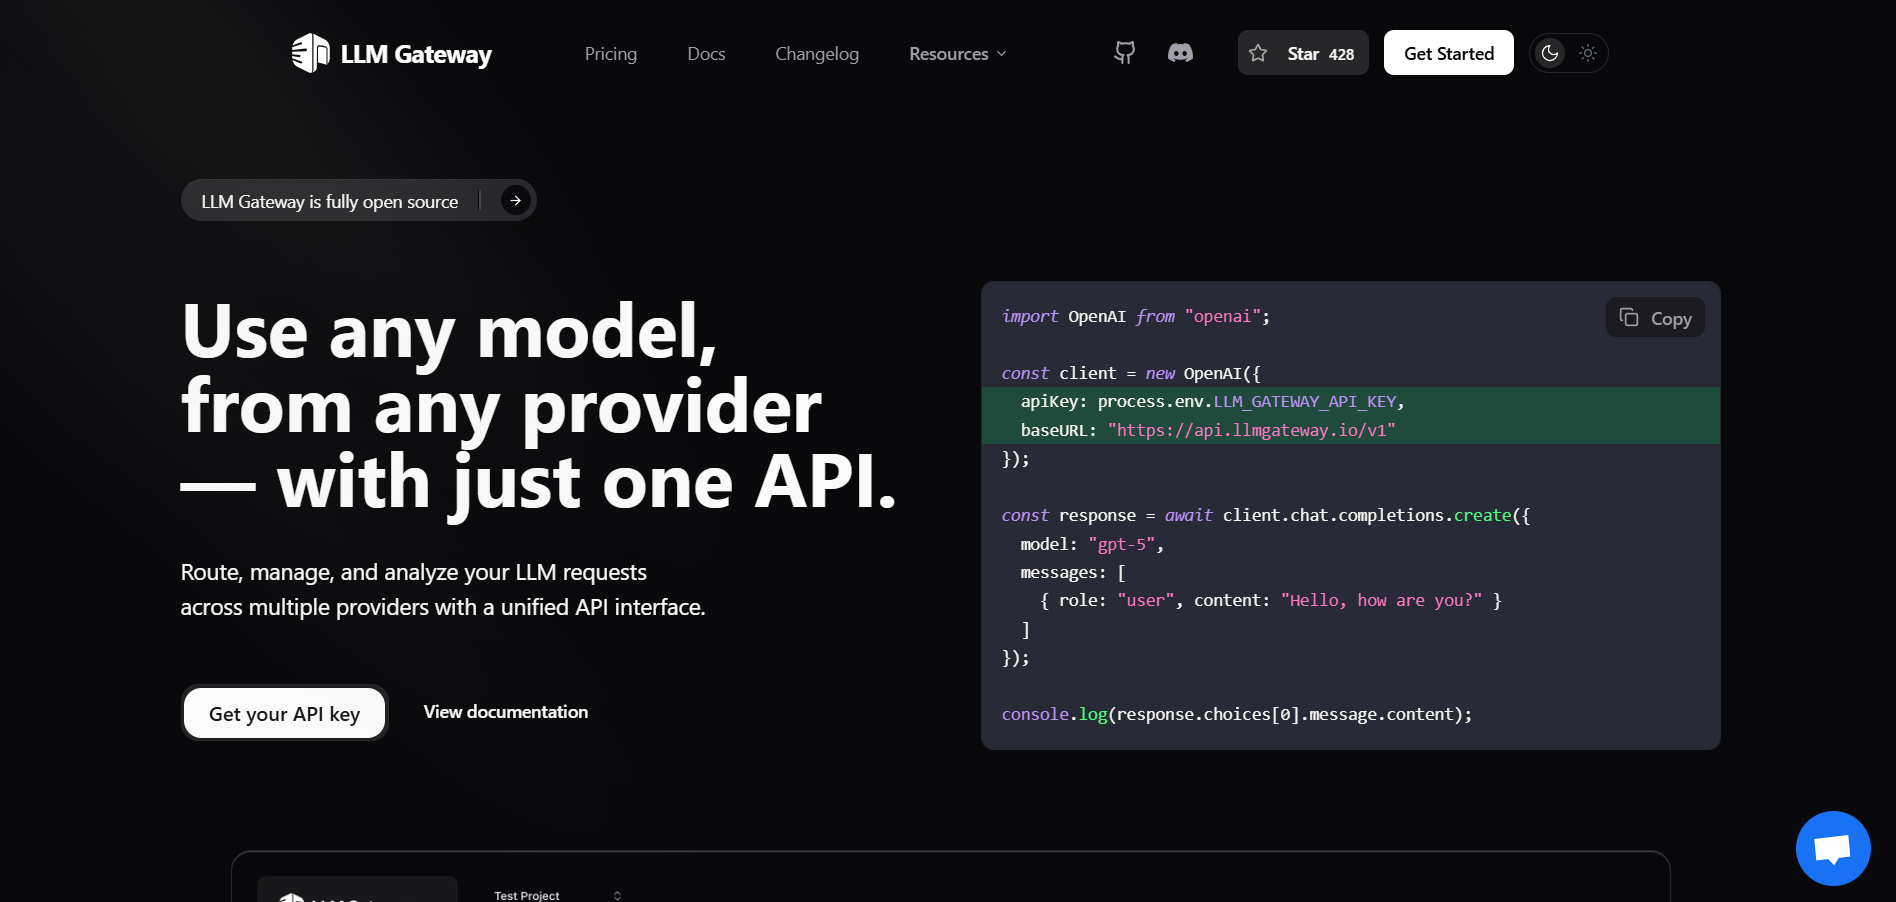Go to the Docs page
The image size is (1896, 902).
click(x=706, y=54)
